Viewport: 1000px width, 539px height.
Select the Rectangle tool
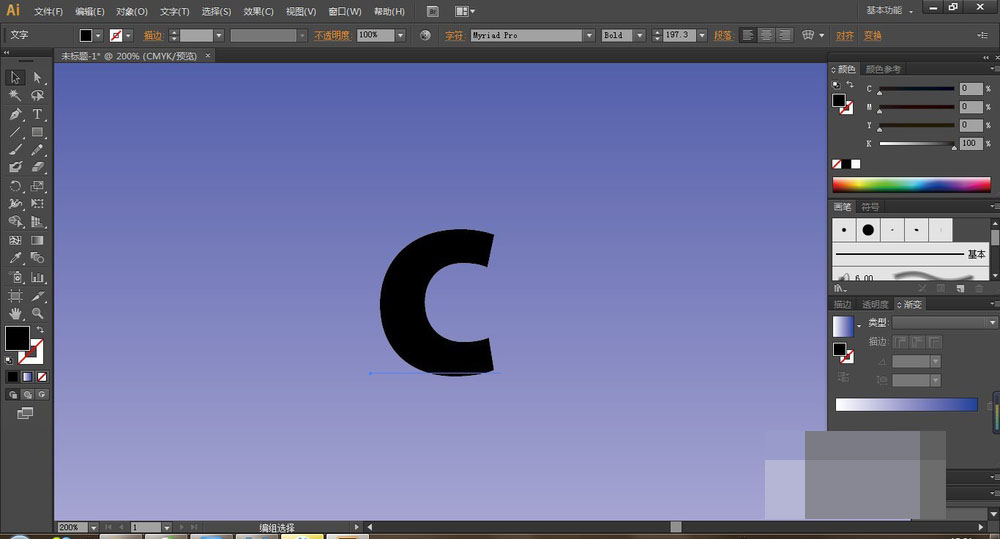pyautogui.click(x=37, y=132)
